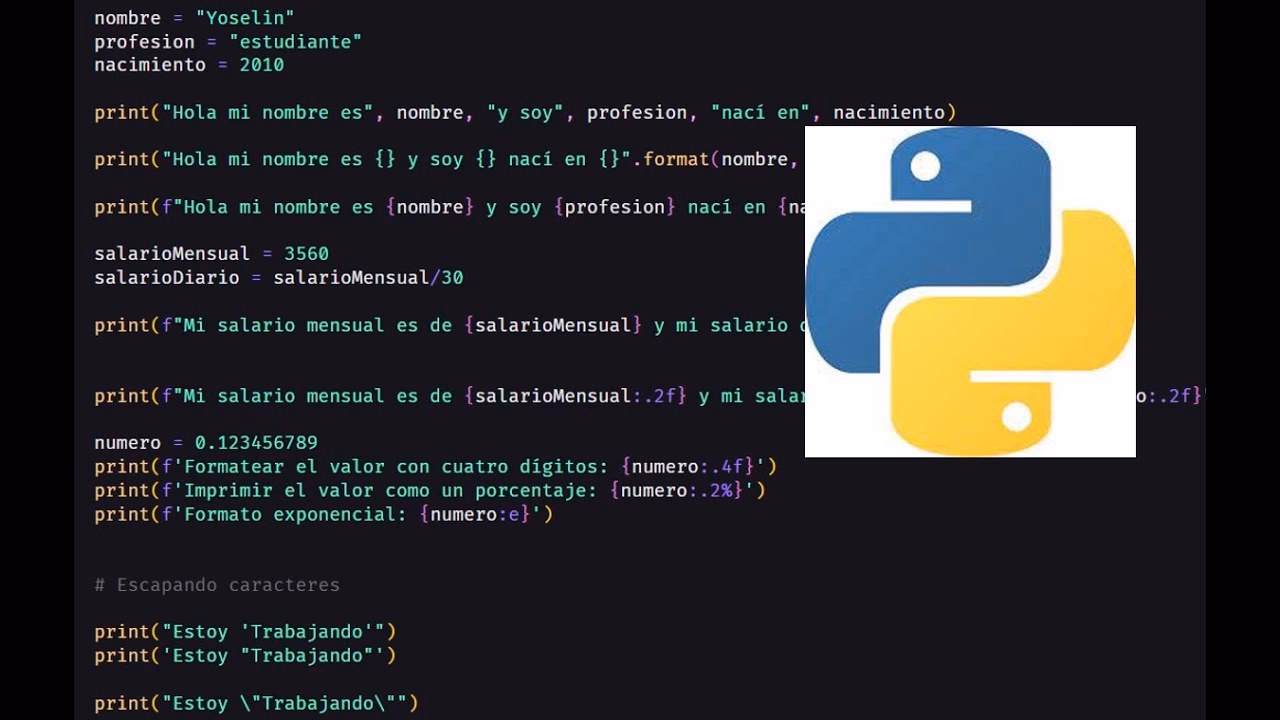Select the salarioMensual/30 division expression

click(x=368, y=277)
